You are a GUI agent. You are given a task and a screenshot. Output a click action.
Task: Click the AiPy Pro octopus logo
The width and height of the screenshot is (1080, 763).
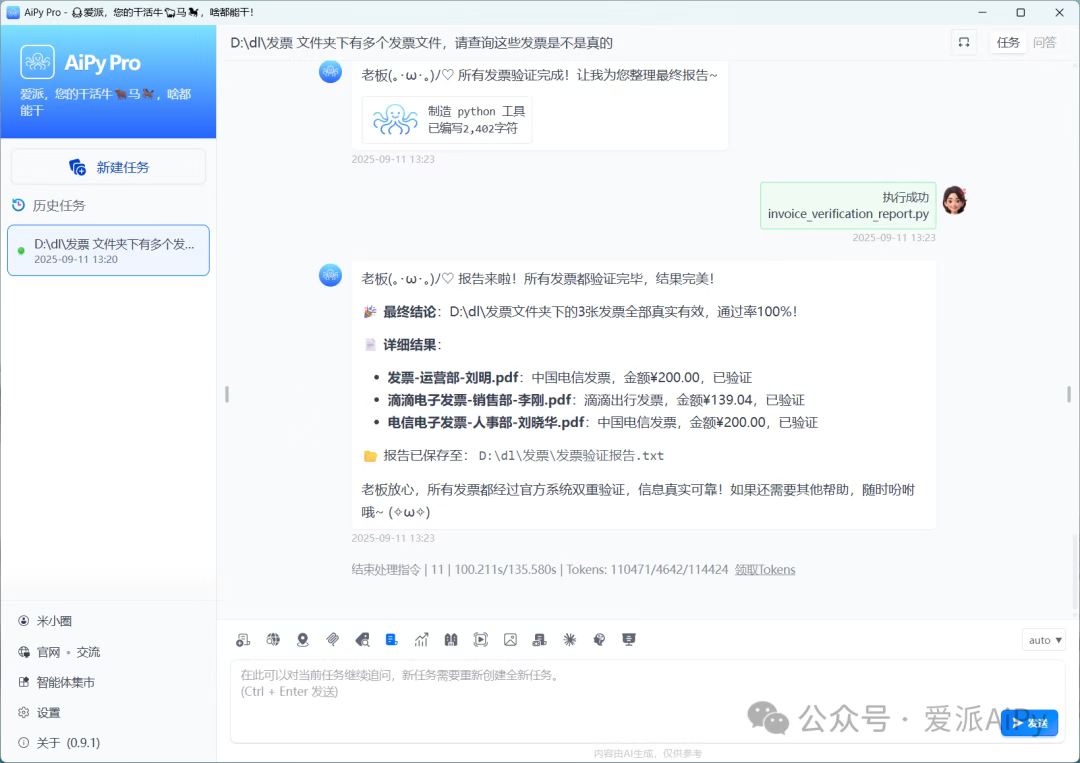[x=37, y=62]
